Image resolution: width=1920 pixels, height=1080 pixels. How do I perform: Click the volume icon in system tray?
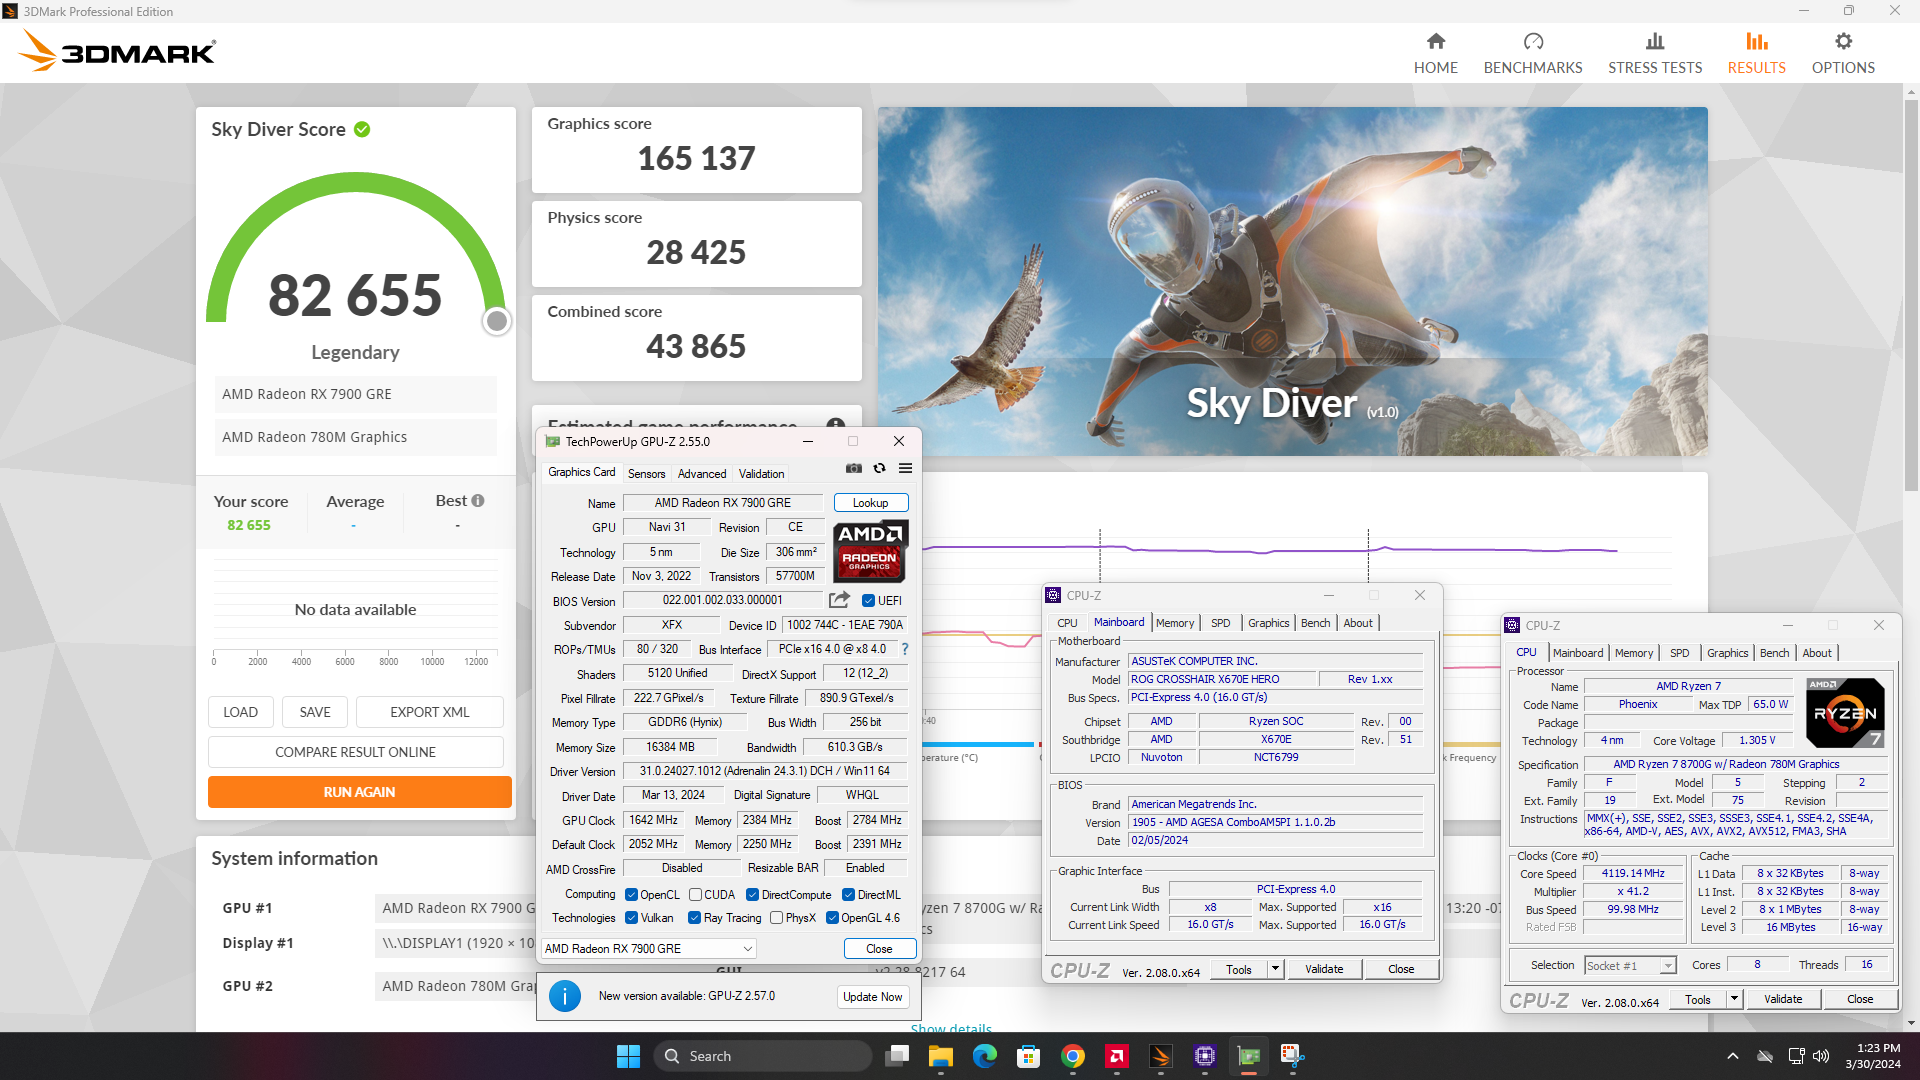coord(1821,1056)
